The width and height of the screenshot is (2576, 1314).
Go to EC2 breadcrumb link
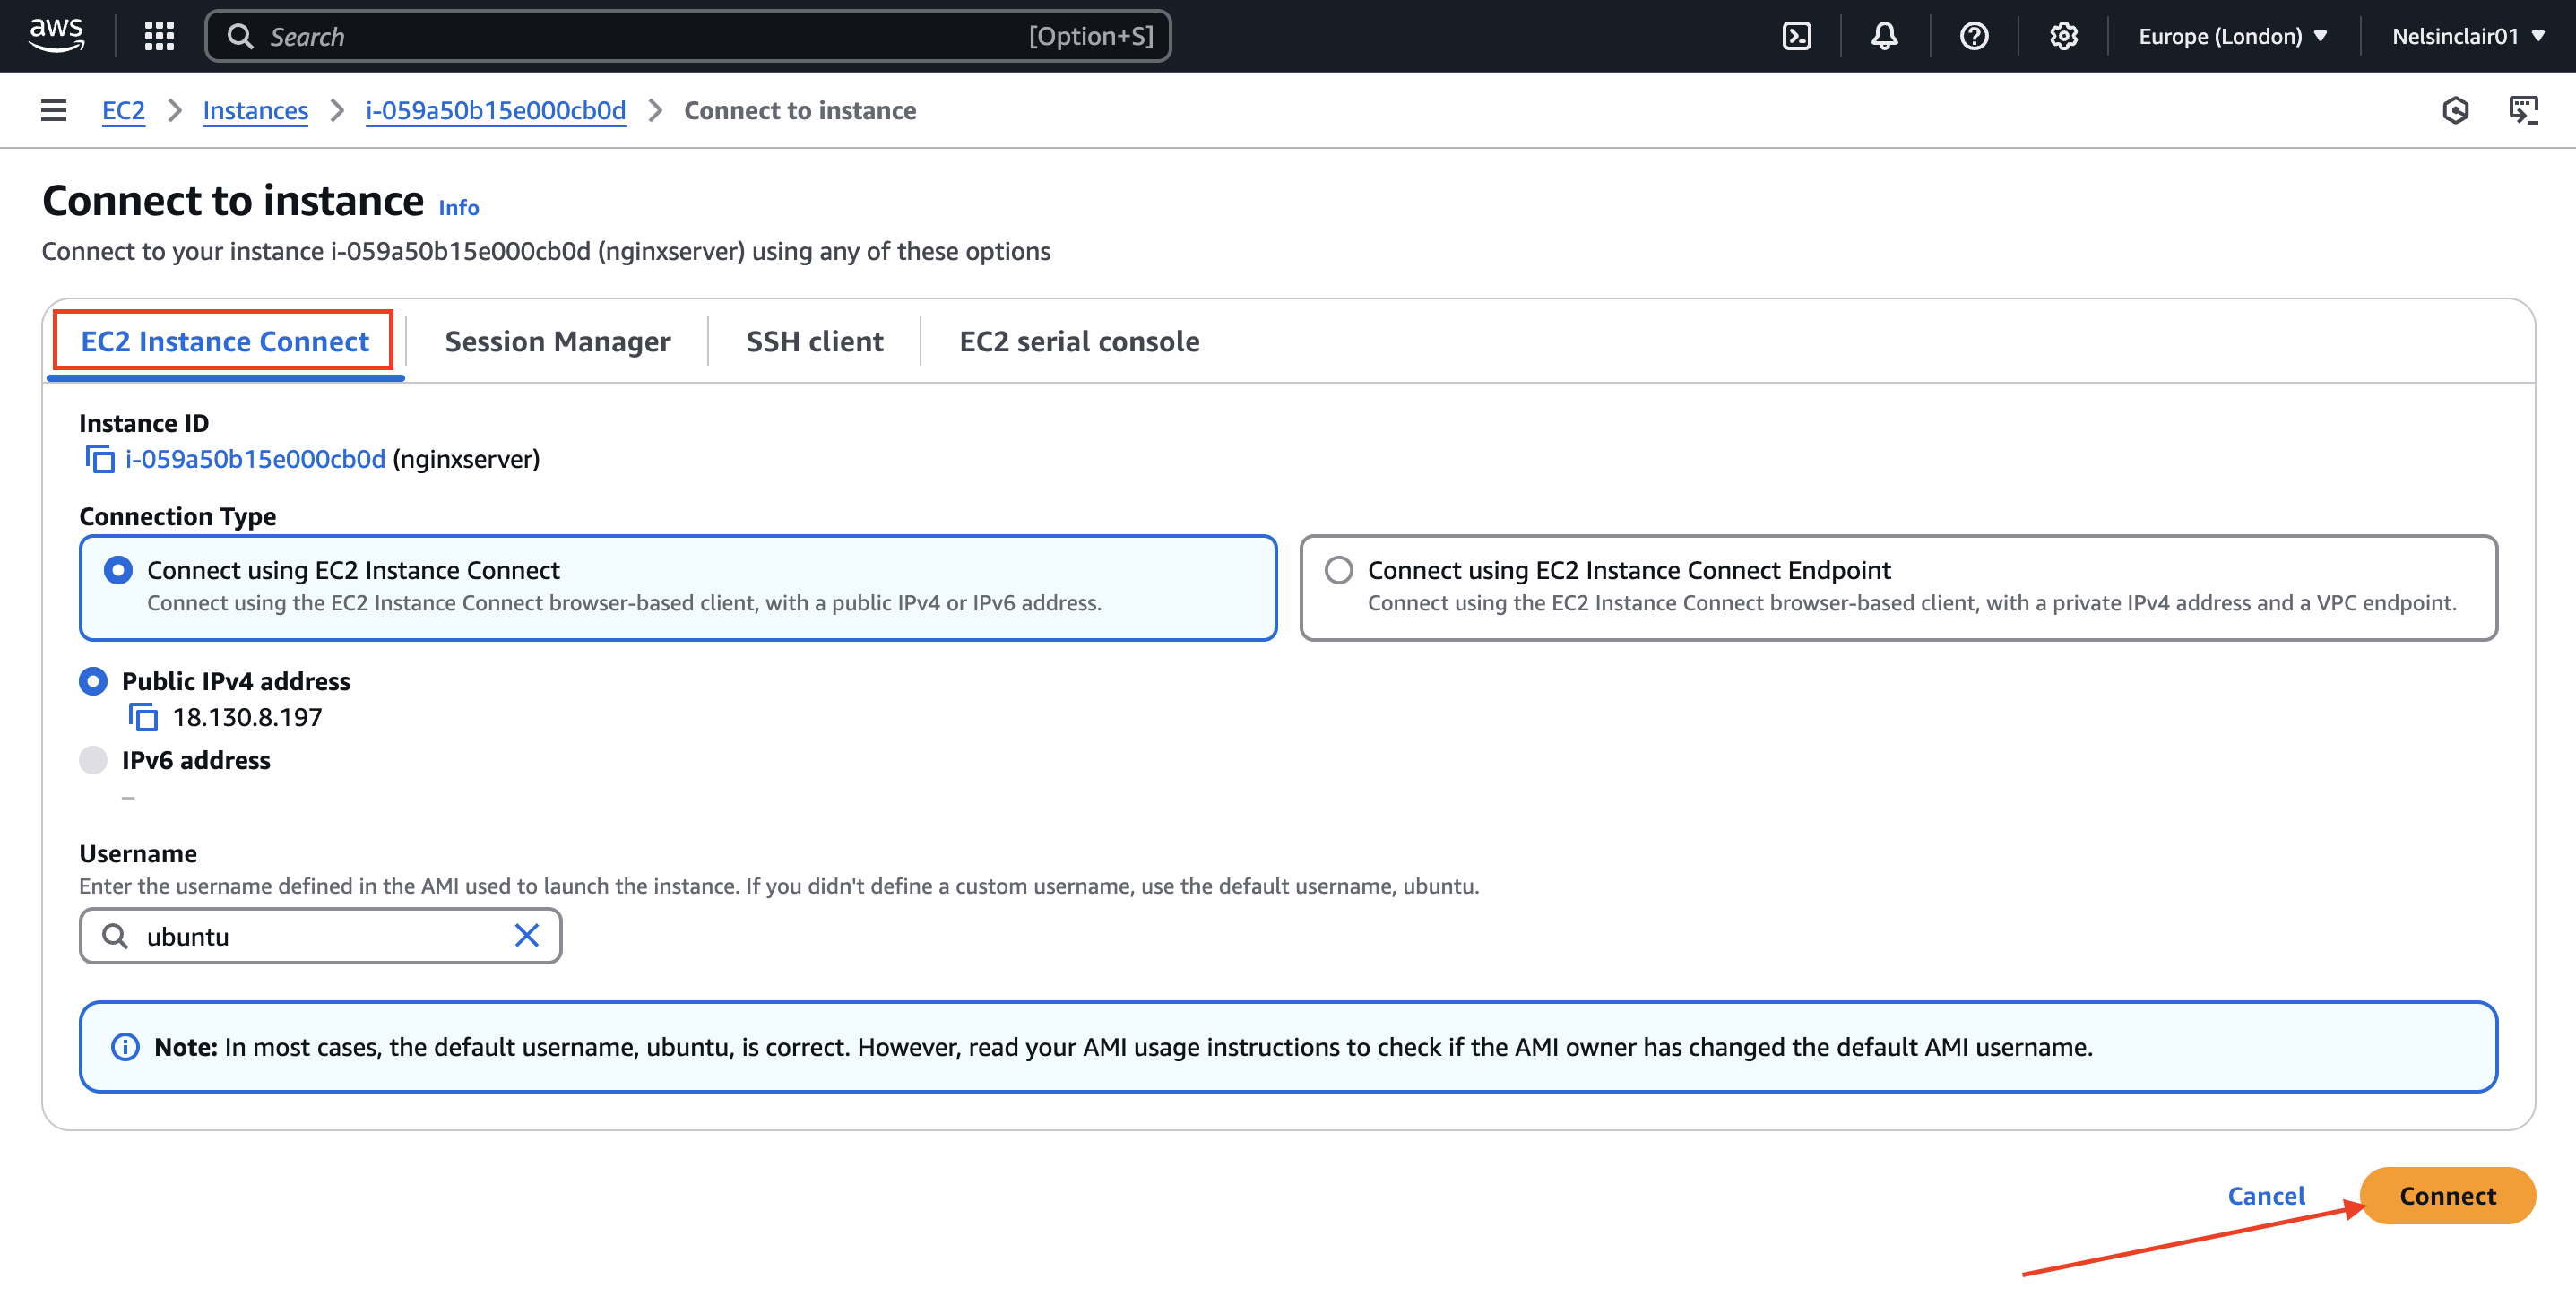coord(123,110)
